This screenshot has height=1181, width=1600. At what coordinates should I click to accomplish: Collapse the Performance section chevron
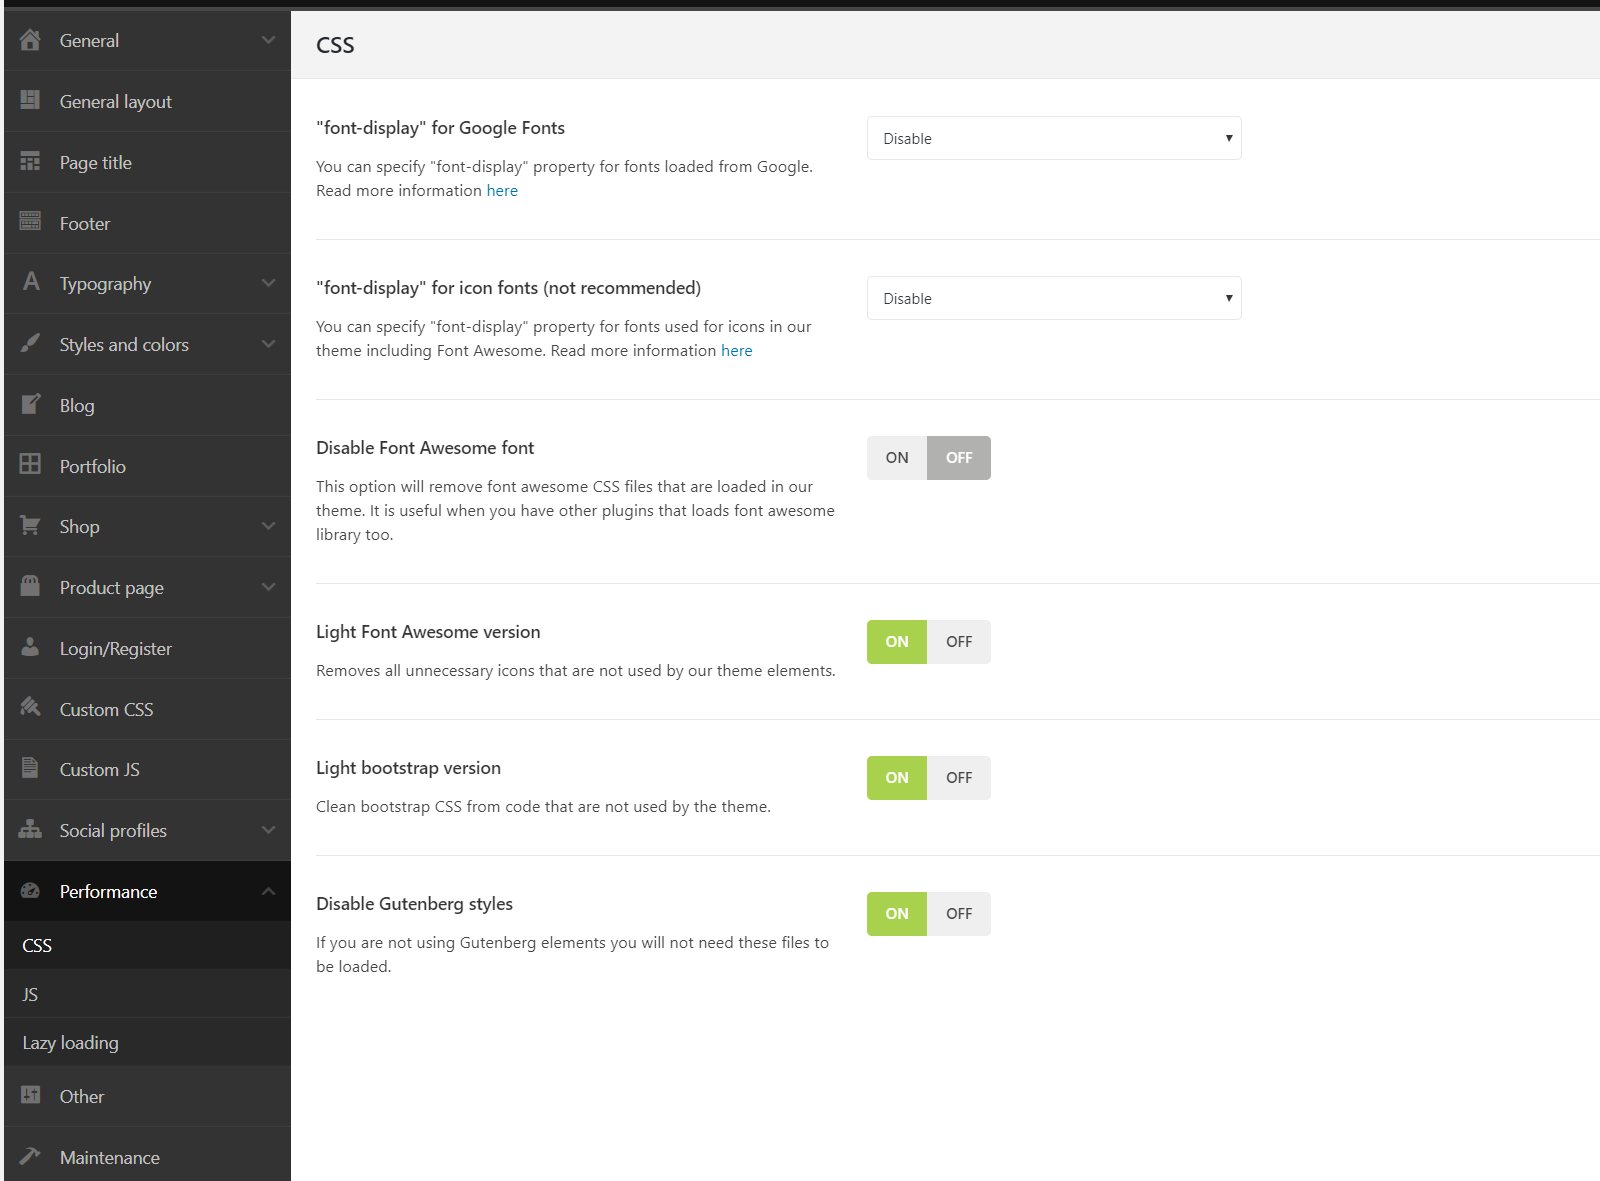click(x=268, y=891)
